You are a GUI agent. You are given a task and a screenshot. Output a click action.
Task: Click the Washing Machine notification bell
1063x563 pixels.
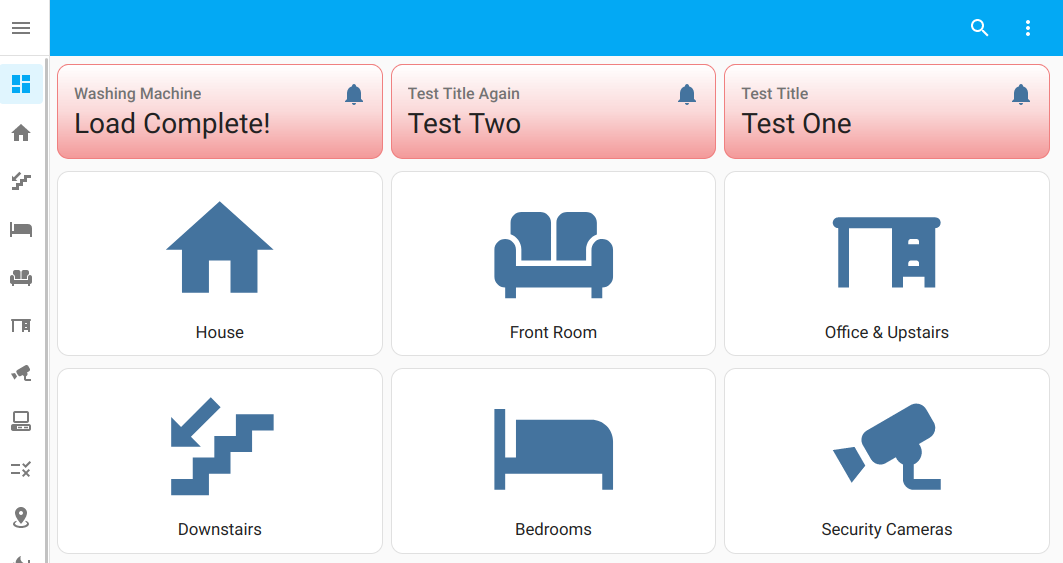[354, 95]
